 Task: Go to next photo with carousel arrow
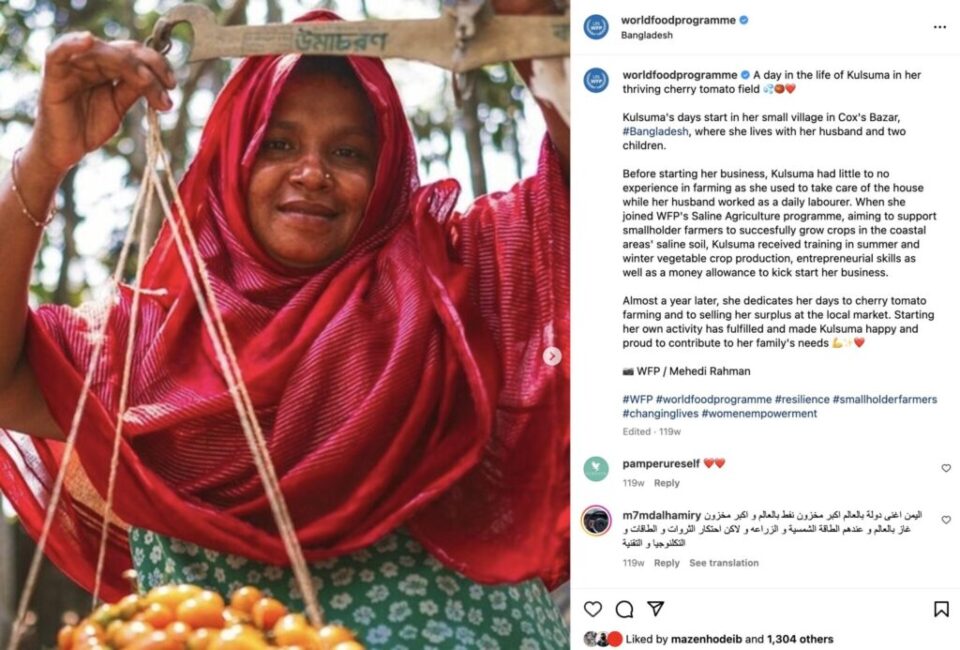[552, 356]
